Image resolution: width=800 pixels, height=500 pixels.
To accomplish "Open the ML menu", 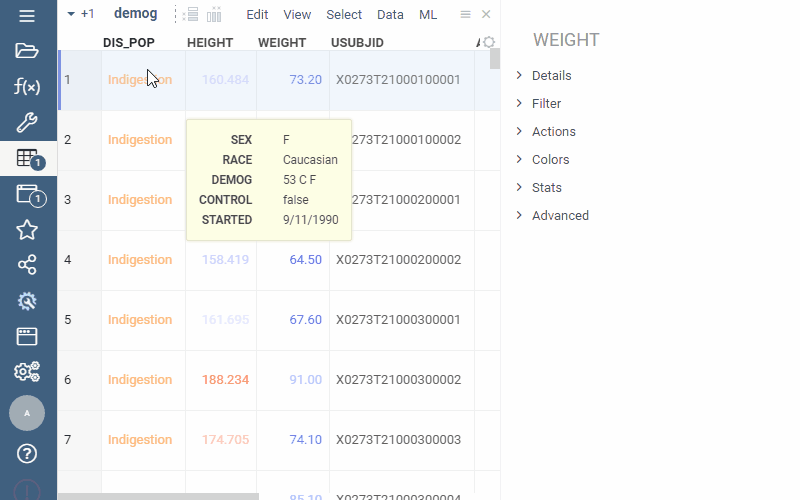I will tap(428, 15).
